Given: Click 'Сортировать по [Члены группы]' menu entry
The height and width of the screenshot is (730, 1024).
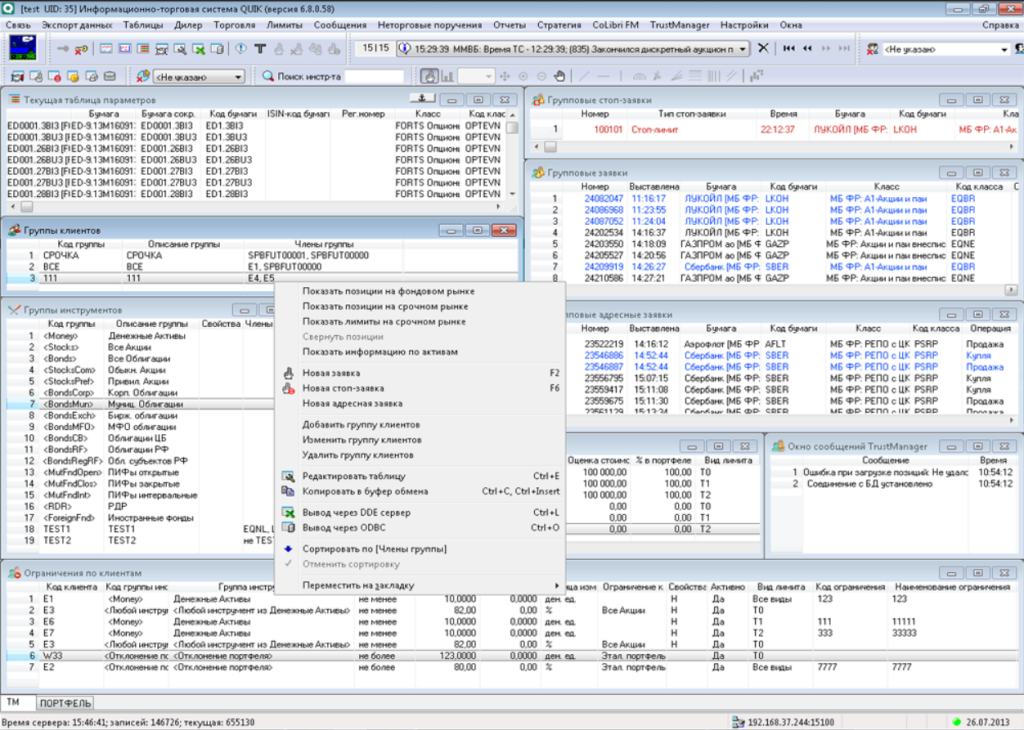Looking at the screenshot, I should click(x=374, y=549).
